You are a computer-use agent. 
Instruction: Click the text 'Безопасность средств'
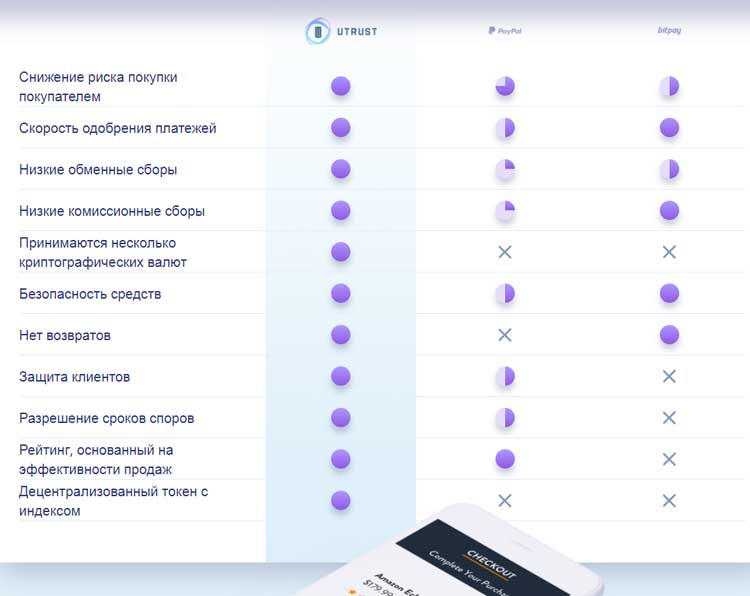[90, 294]
